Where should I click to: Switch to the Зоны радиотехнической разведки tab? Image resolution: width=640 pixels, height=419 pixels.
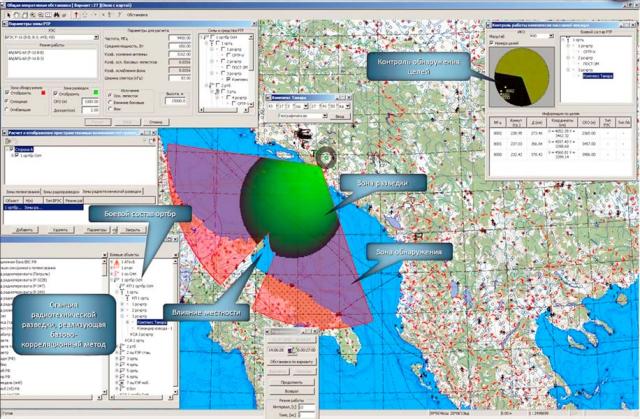point(111,191)
